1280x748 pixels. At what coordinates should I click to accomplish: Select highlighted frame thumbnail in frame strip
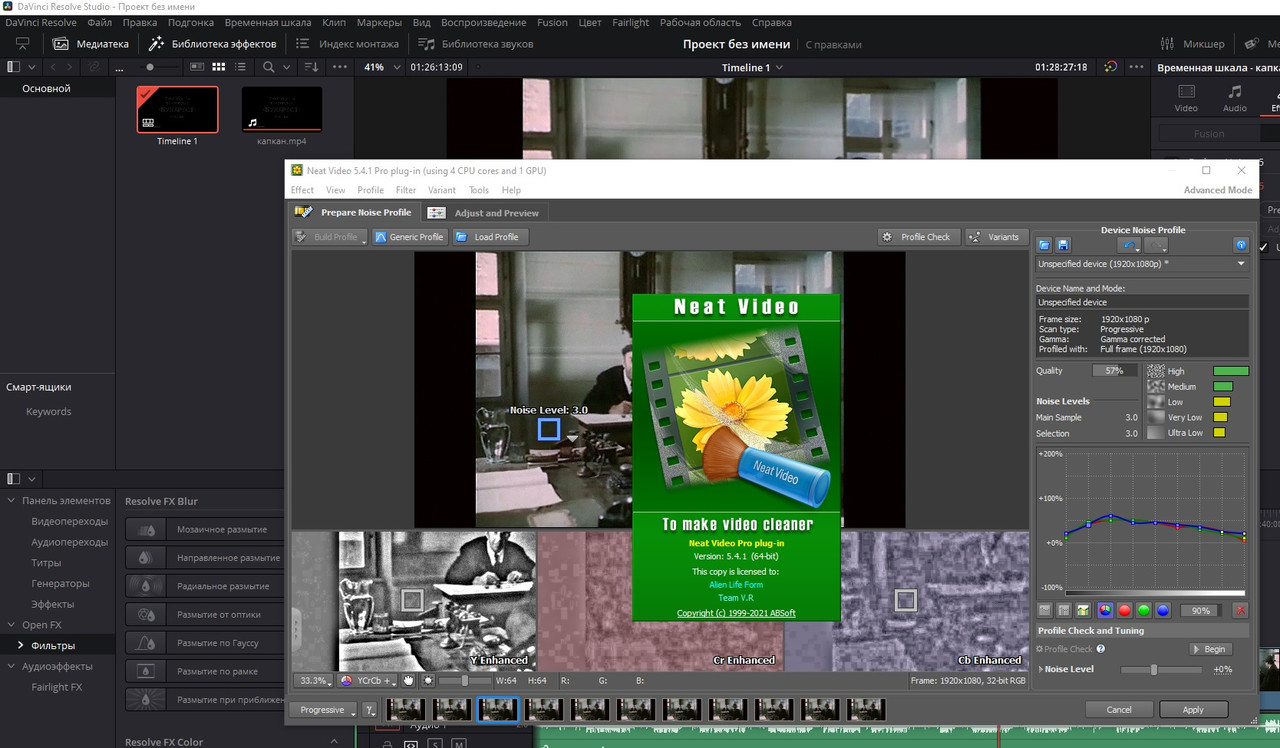point(498,709)
